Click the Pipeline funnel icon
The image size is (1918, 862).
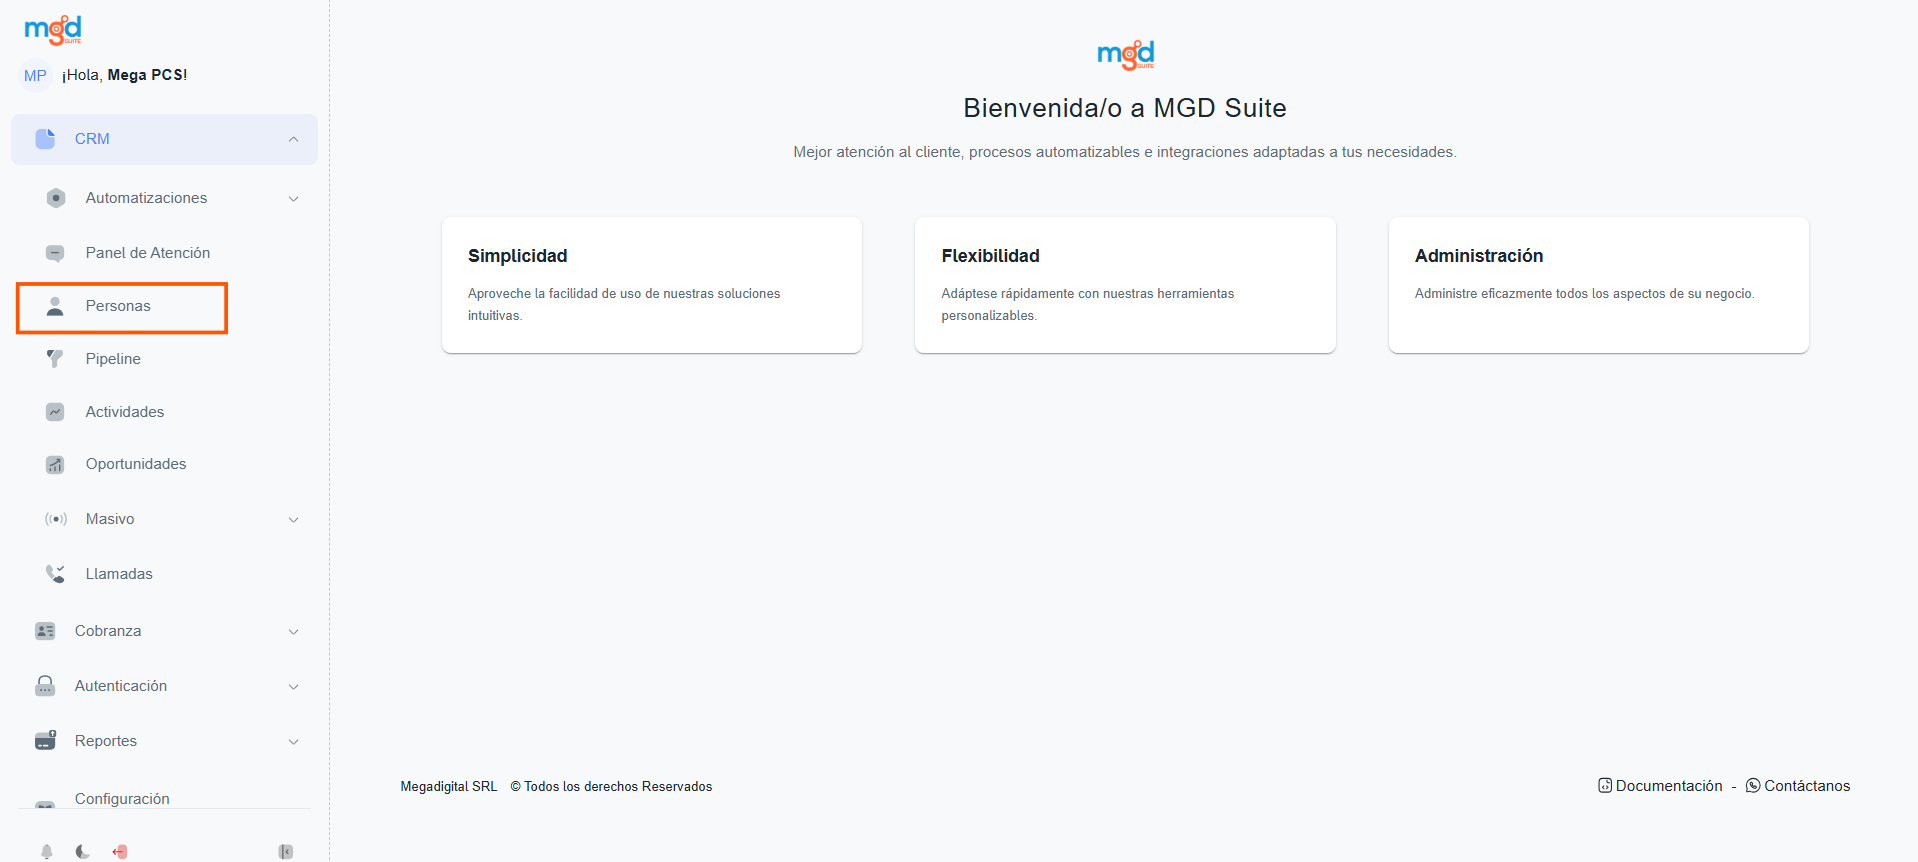pos(55,358)
